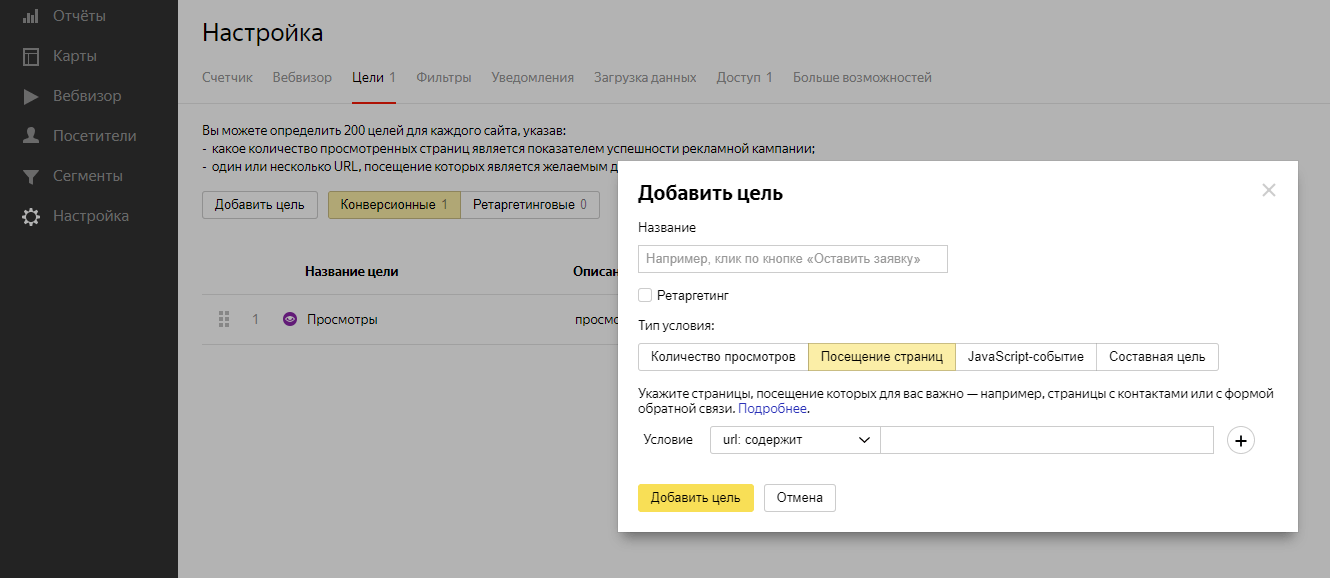Open Настройка using the gear icon
The width and height of the screenshot is (1330, 578).
coord(31,216)
